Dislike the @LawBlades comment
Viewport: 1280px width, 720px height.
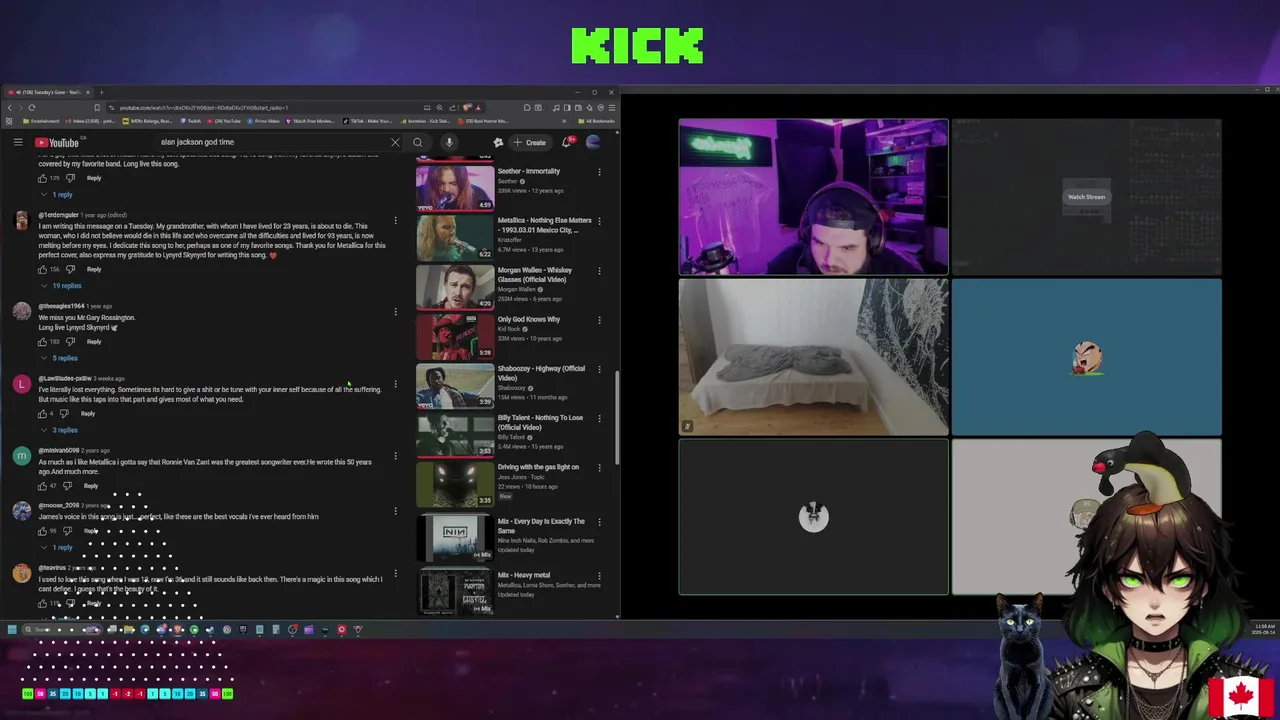pos(64,414)
